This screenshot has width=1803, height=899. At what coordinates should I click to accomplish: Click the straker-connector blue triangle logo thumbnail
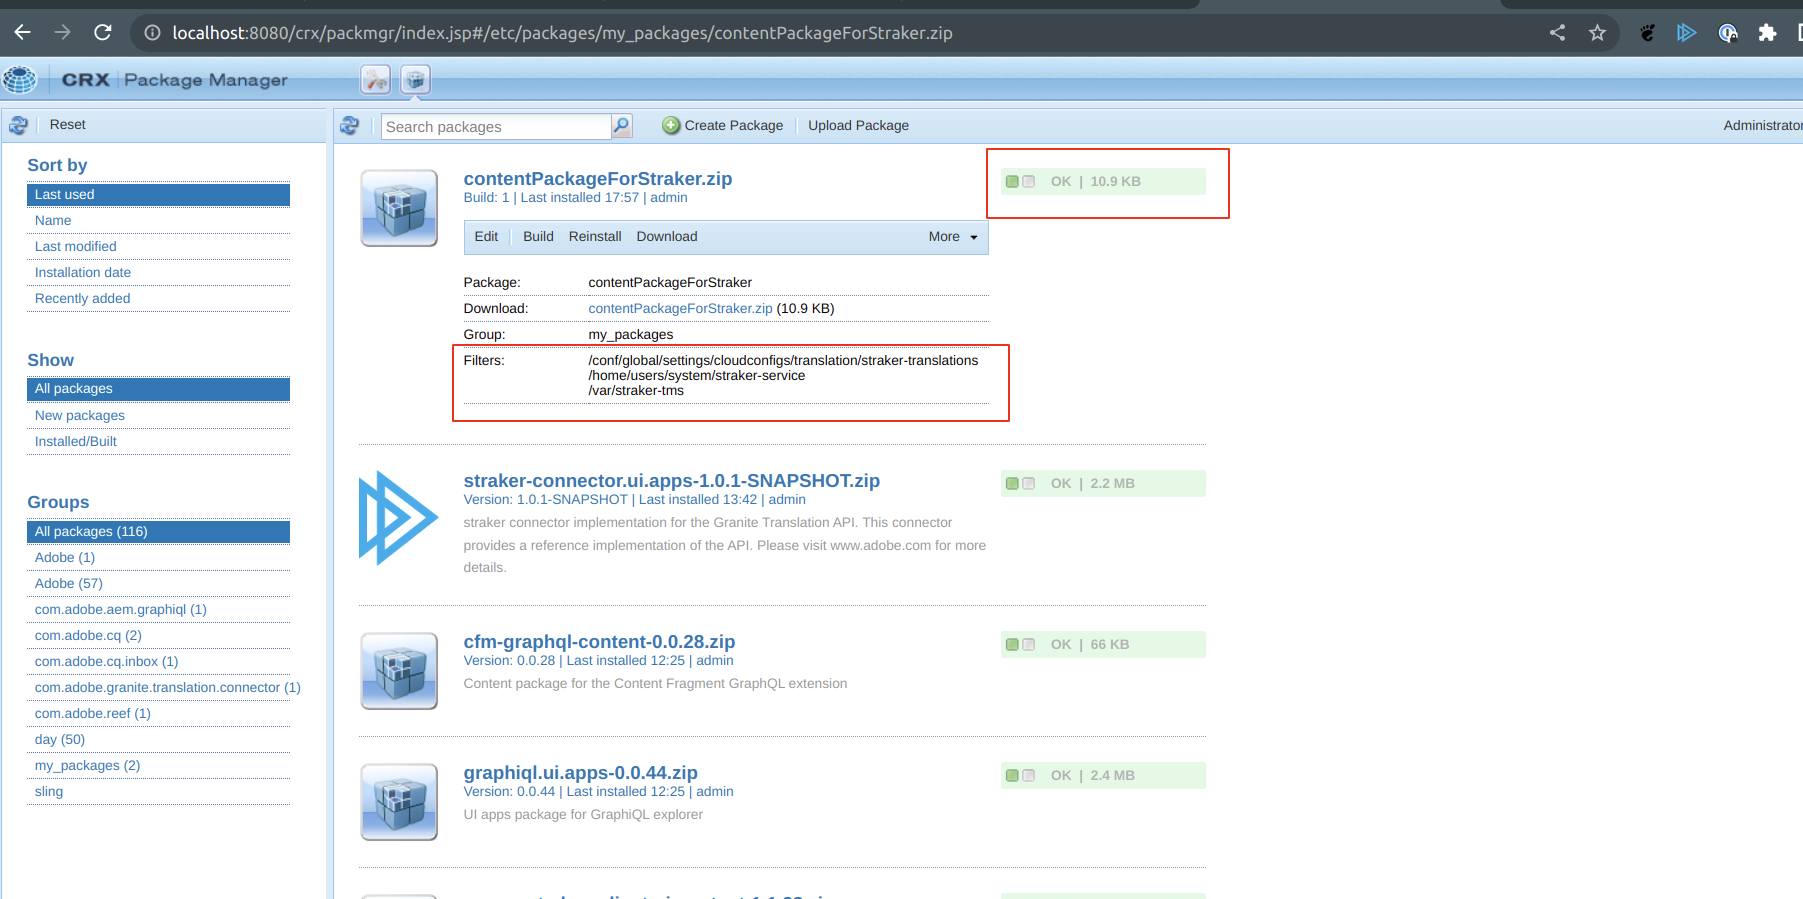click(x=398, y=518)
